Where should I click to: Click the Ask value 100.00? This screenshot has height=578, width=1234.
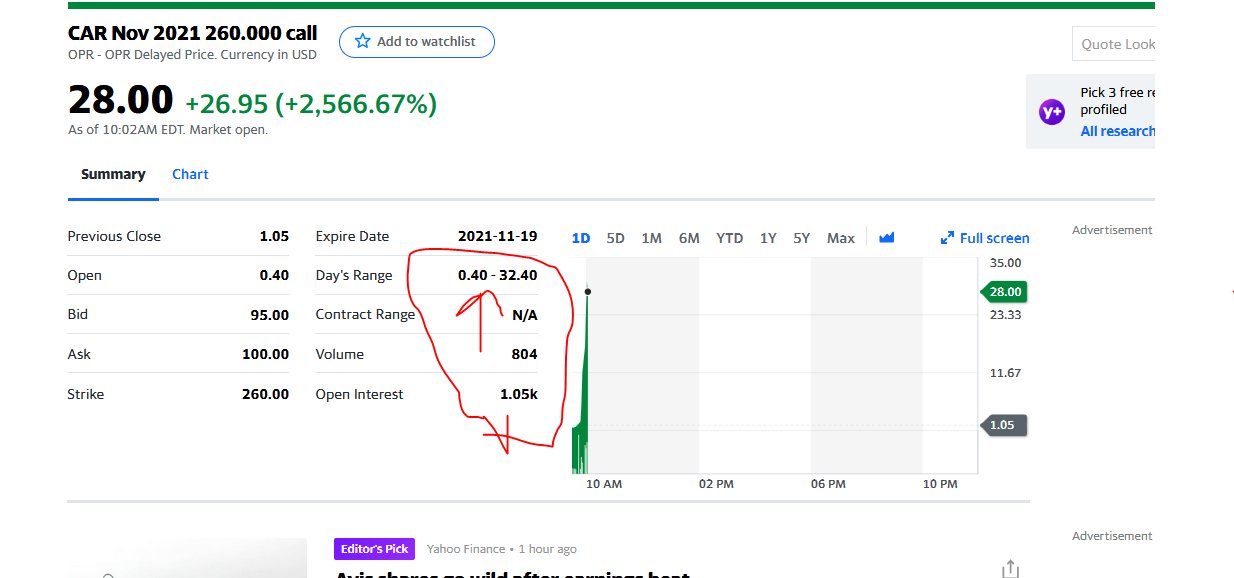[266, 354]
